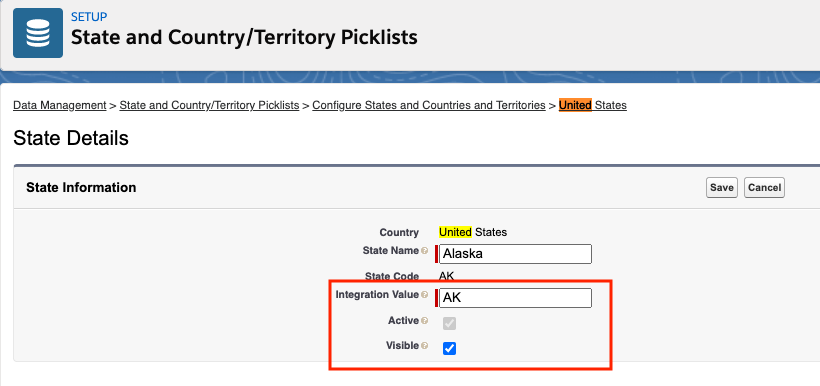Viewport: 820px width, 386px height.
Task: Click the SETUP label above the title
Action: click(89, 16)
